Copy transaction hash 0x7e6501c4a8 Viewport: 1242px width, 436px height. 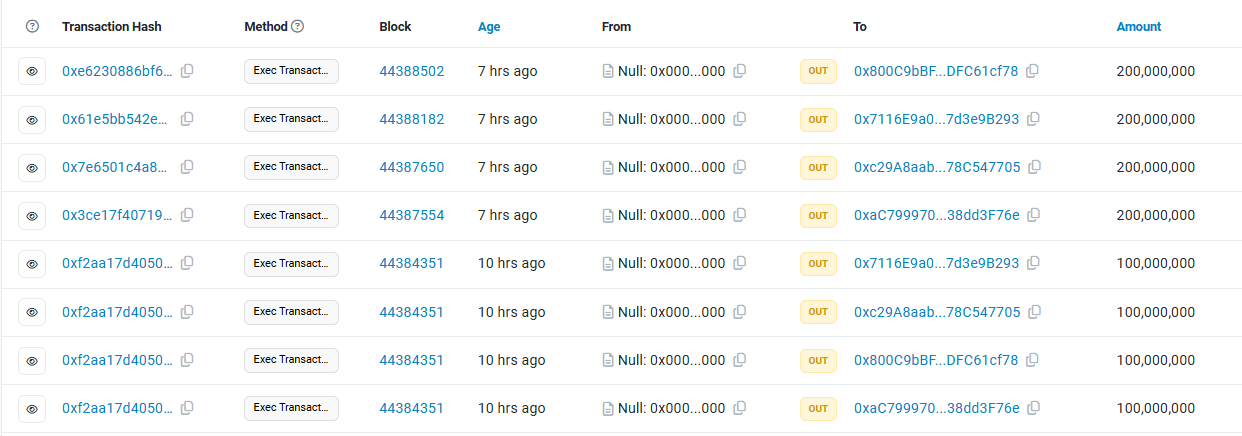click(187, 167)
